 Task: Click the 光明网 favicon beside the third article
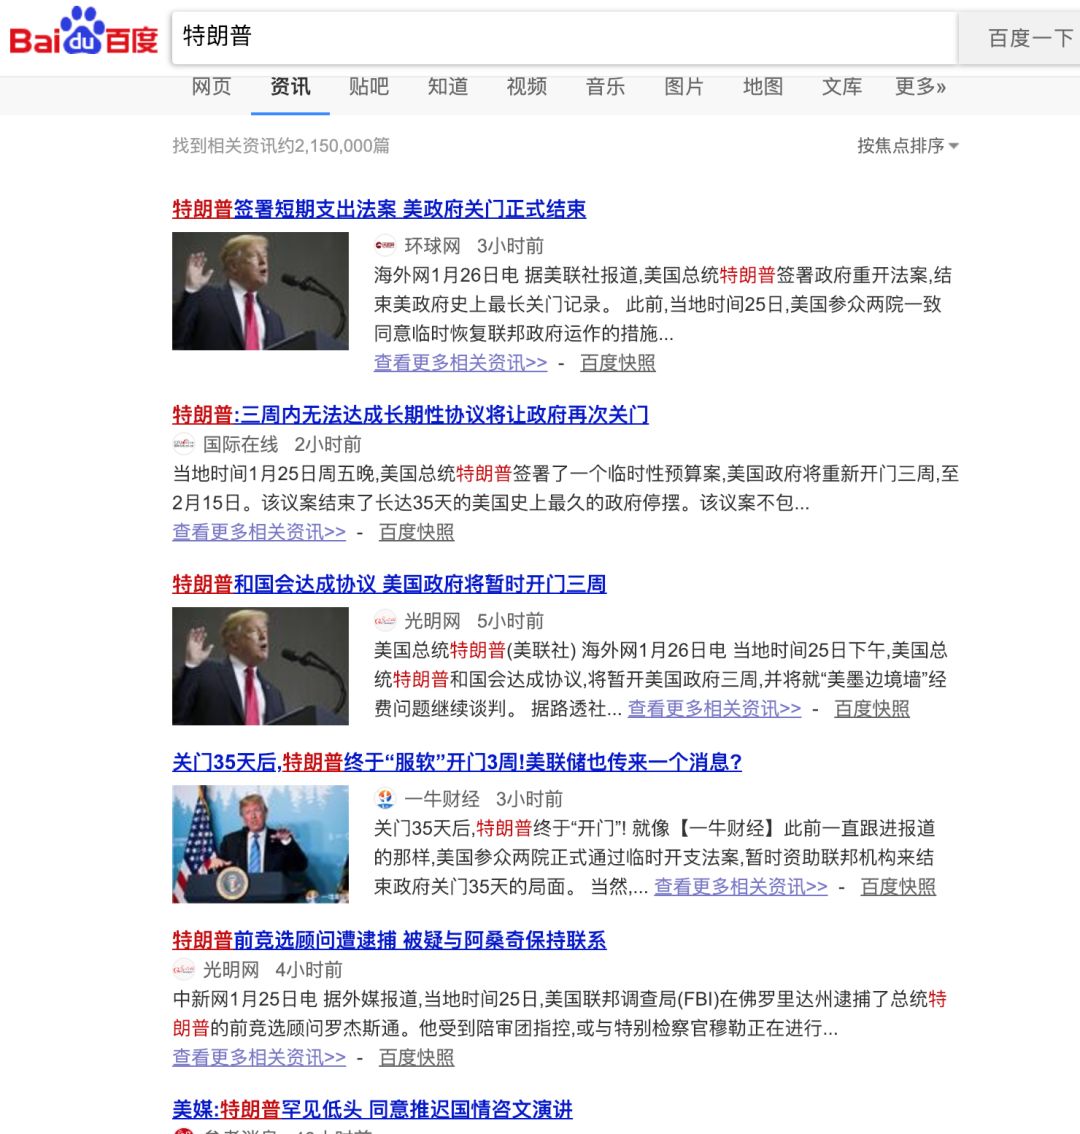point(385,620)
